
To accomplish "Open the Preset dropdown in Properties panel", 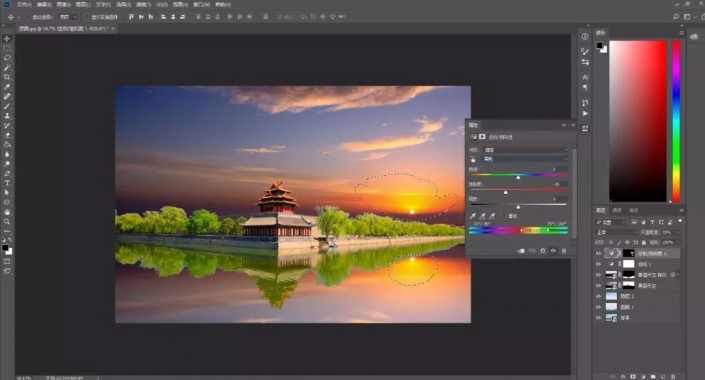I will pos(525,150).
